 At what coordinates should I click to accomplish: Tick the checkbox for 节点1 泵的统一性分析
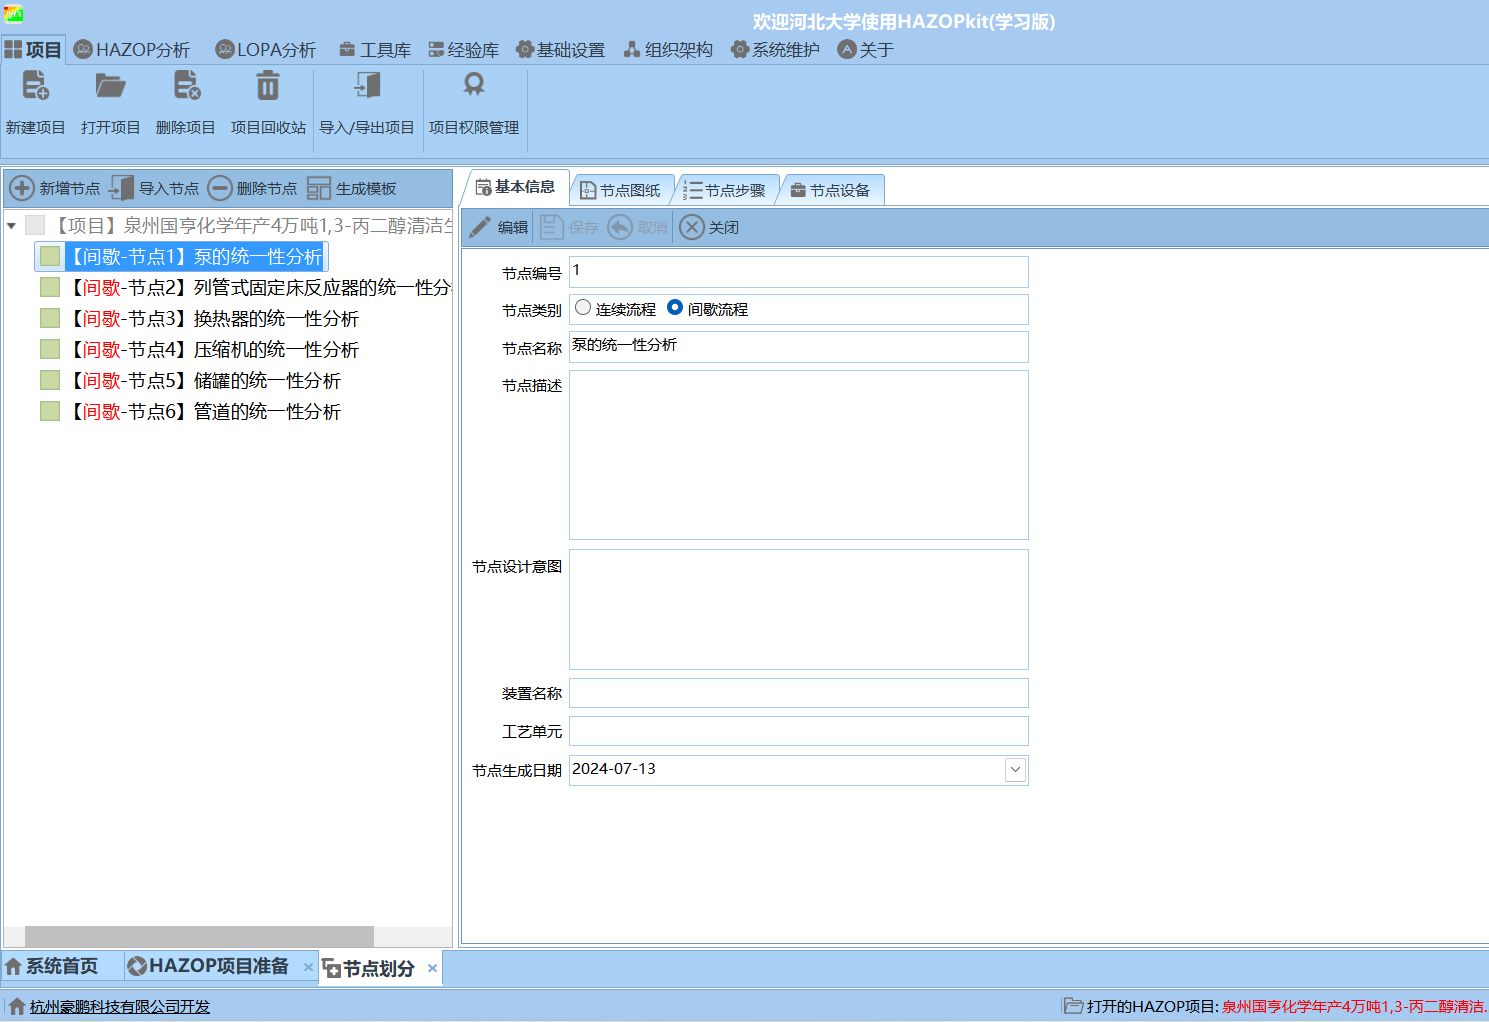point(50,256)
